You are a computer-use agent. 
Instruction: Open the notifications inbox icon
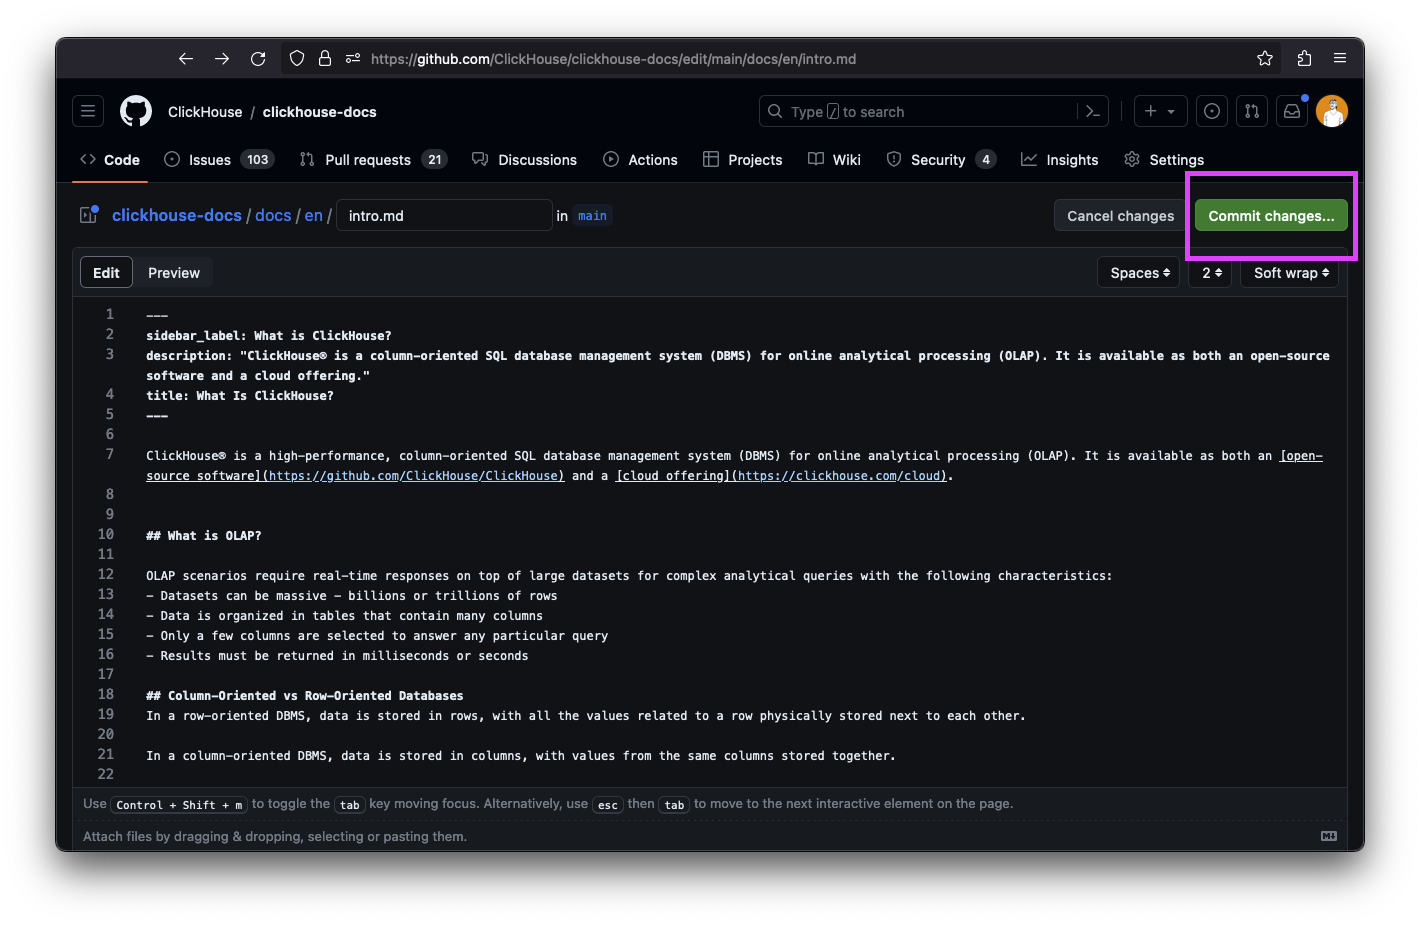1292,111
